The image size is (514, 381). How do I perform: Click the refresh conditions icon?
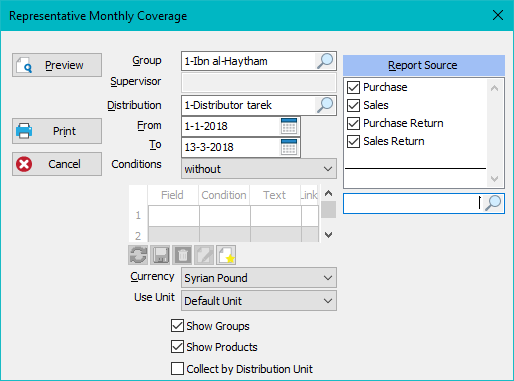138,255
